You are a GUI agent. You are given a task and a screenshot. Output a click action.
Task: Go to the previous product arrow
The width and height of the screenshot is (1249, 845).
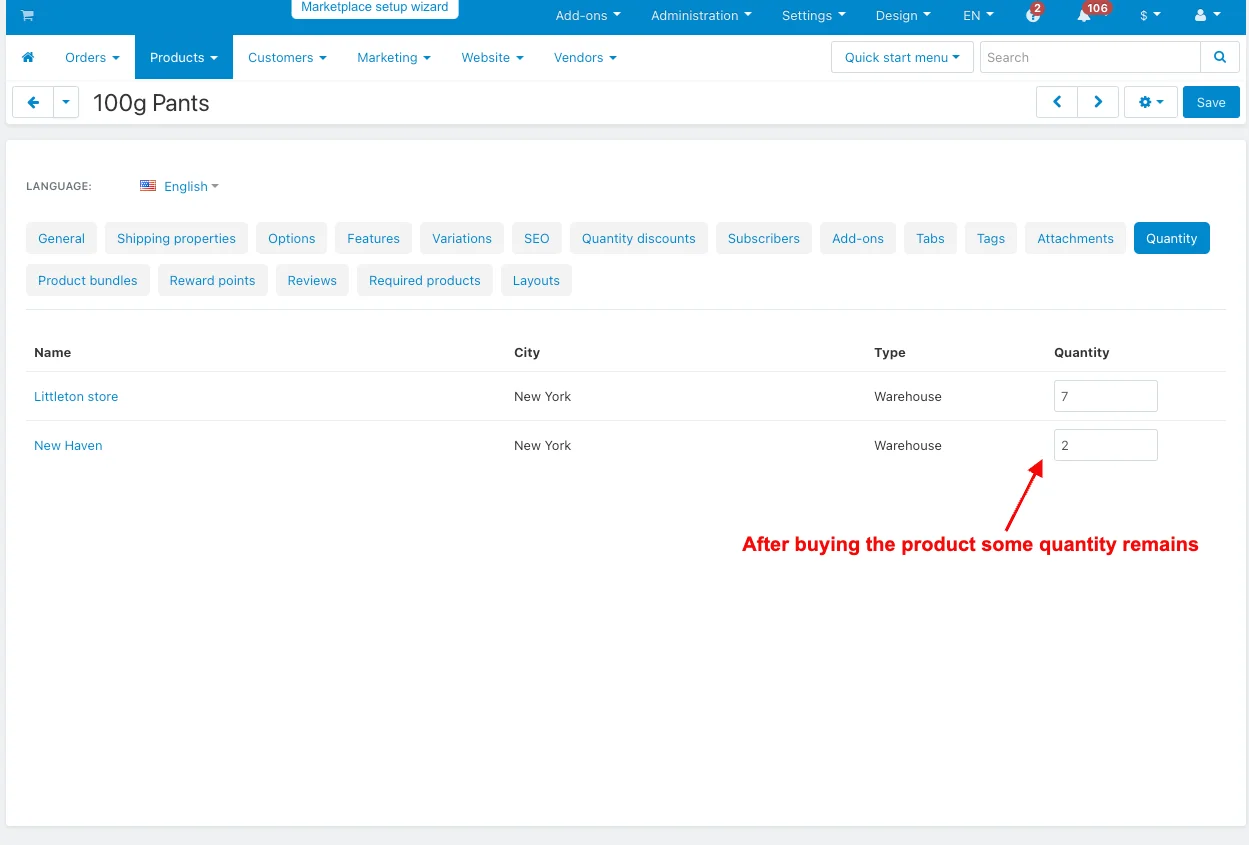1057,102
